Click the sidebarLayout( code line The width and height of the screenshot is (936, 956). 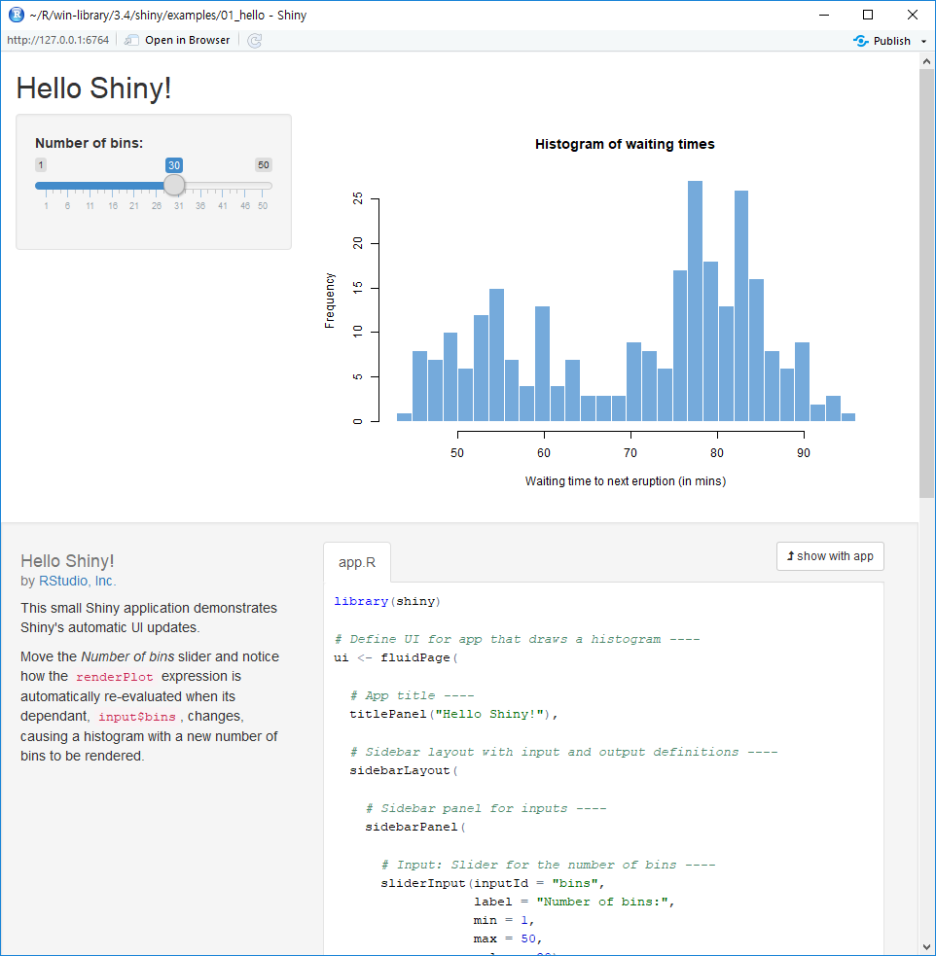[x=404, y=770]
